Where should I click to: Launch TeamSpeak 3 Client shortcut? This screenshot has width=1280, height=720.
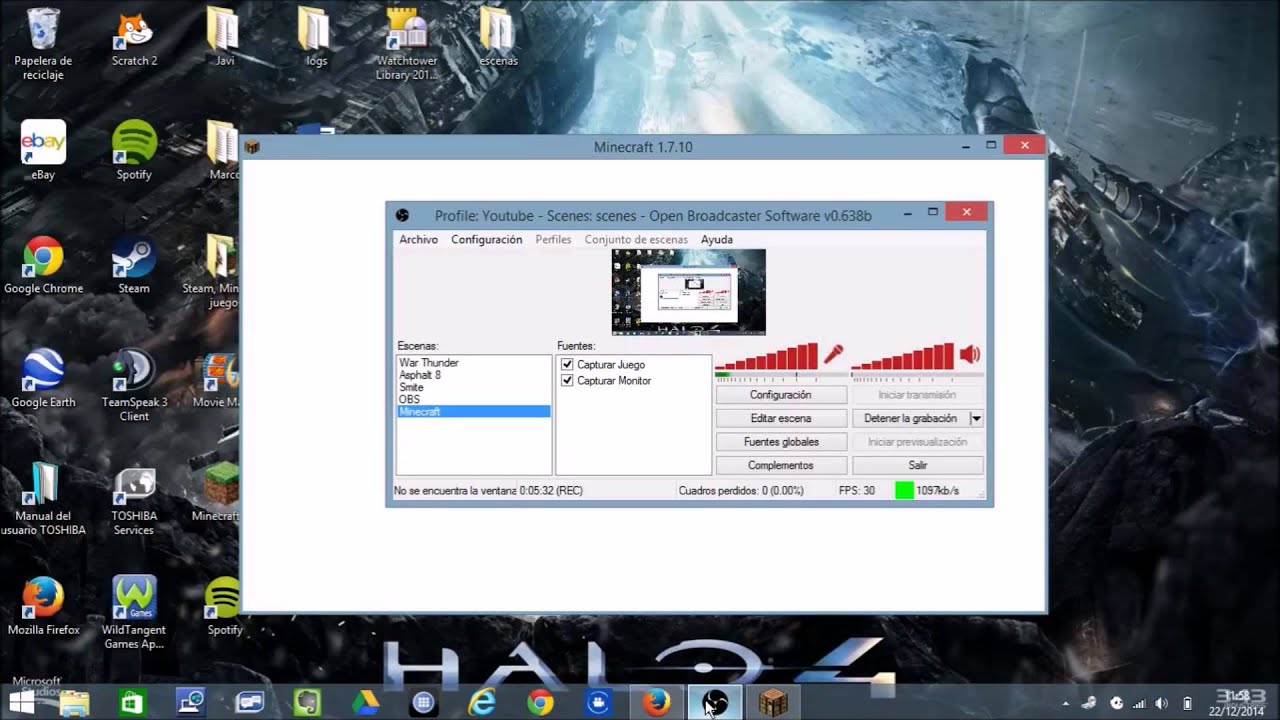point(134,385)
